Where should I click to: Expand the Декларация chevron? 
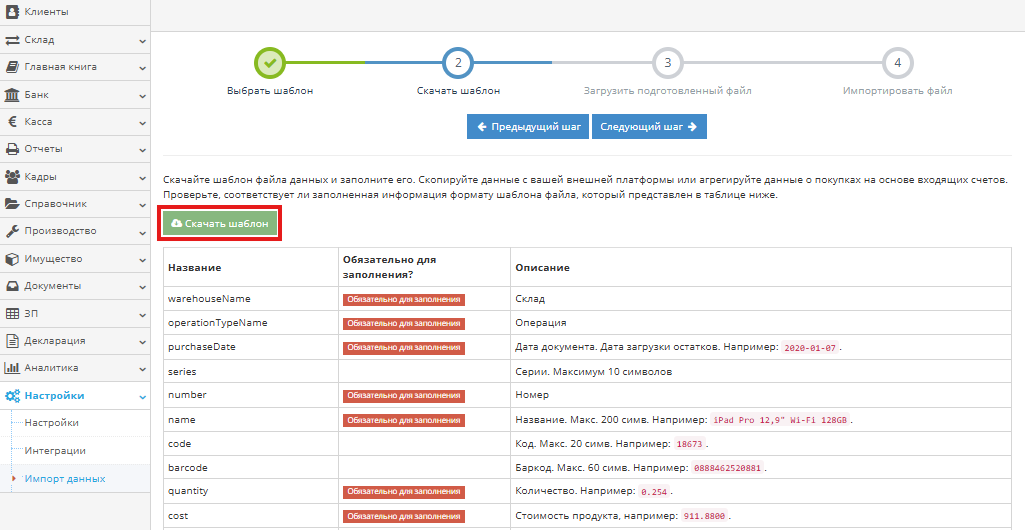click(142, 341)
